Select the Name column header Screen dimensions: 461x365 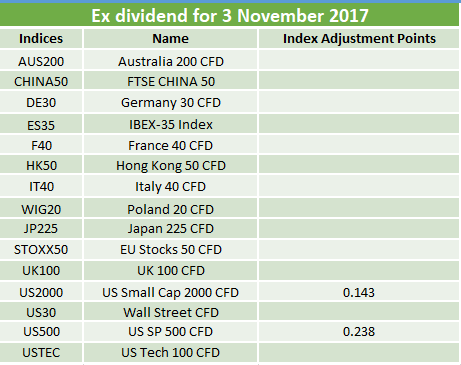coord(170,39)
